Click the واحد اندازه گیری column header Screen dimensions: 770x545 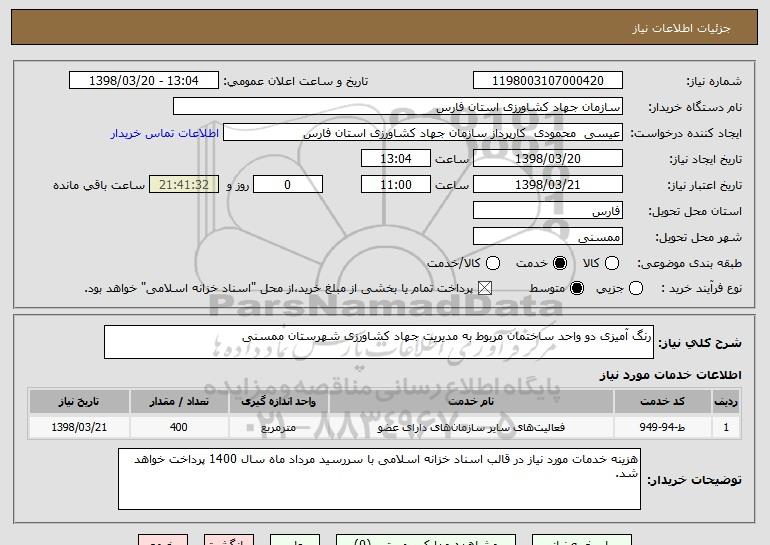278,402
